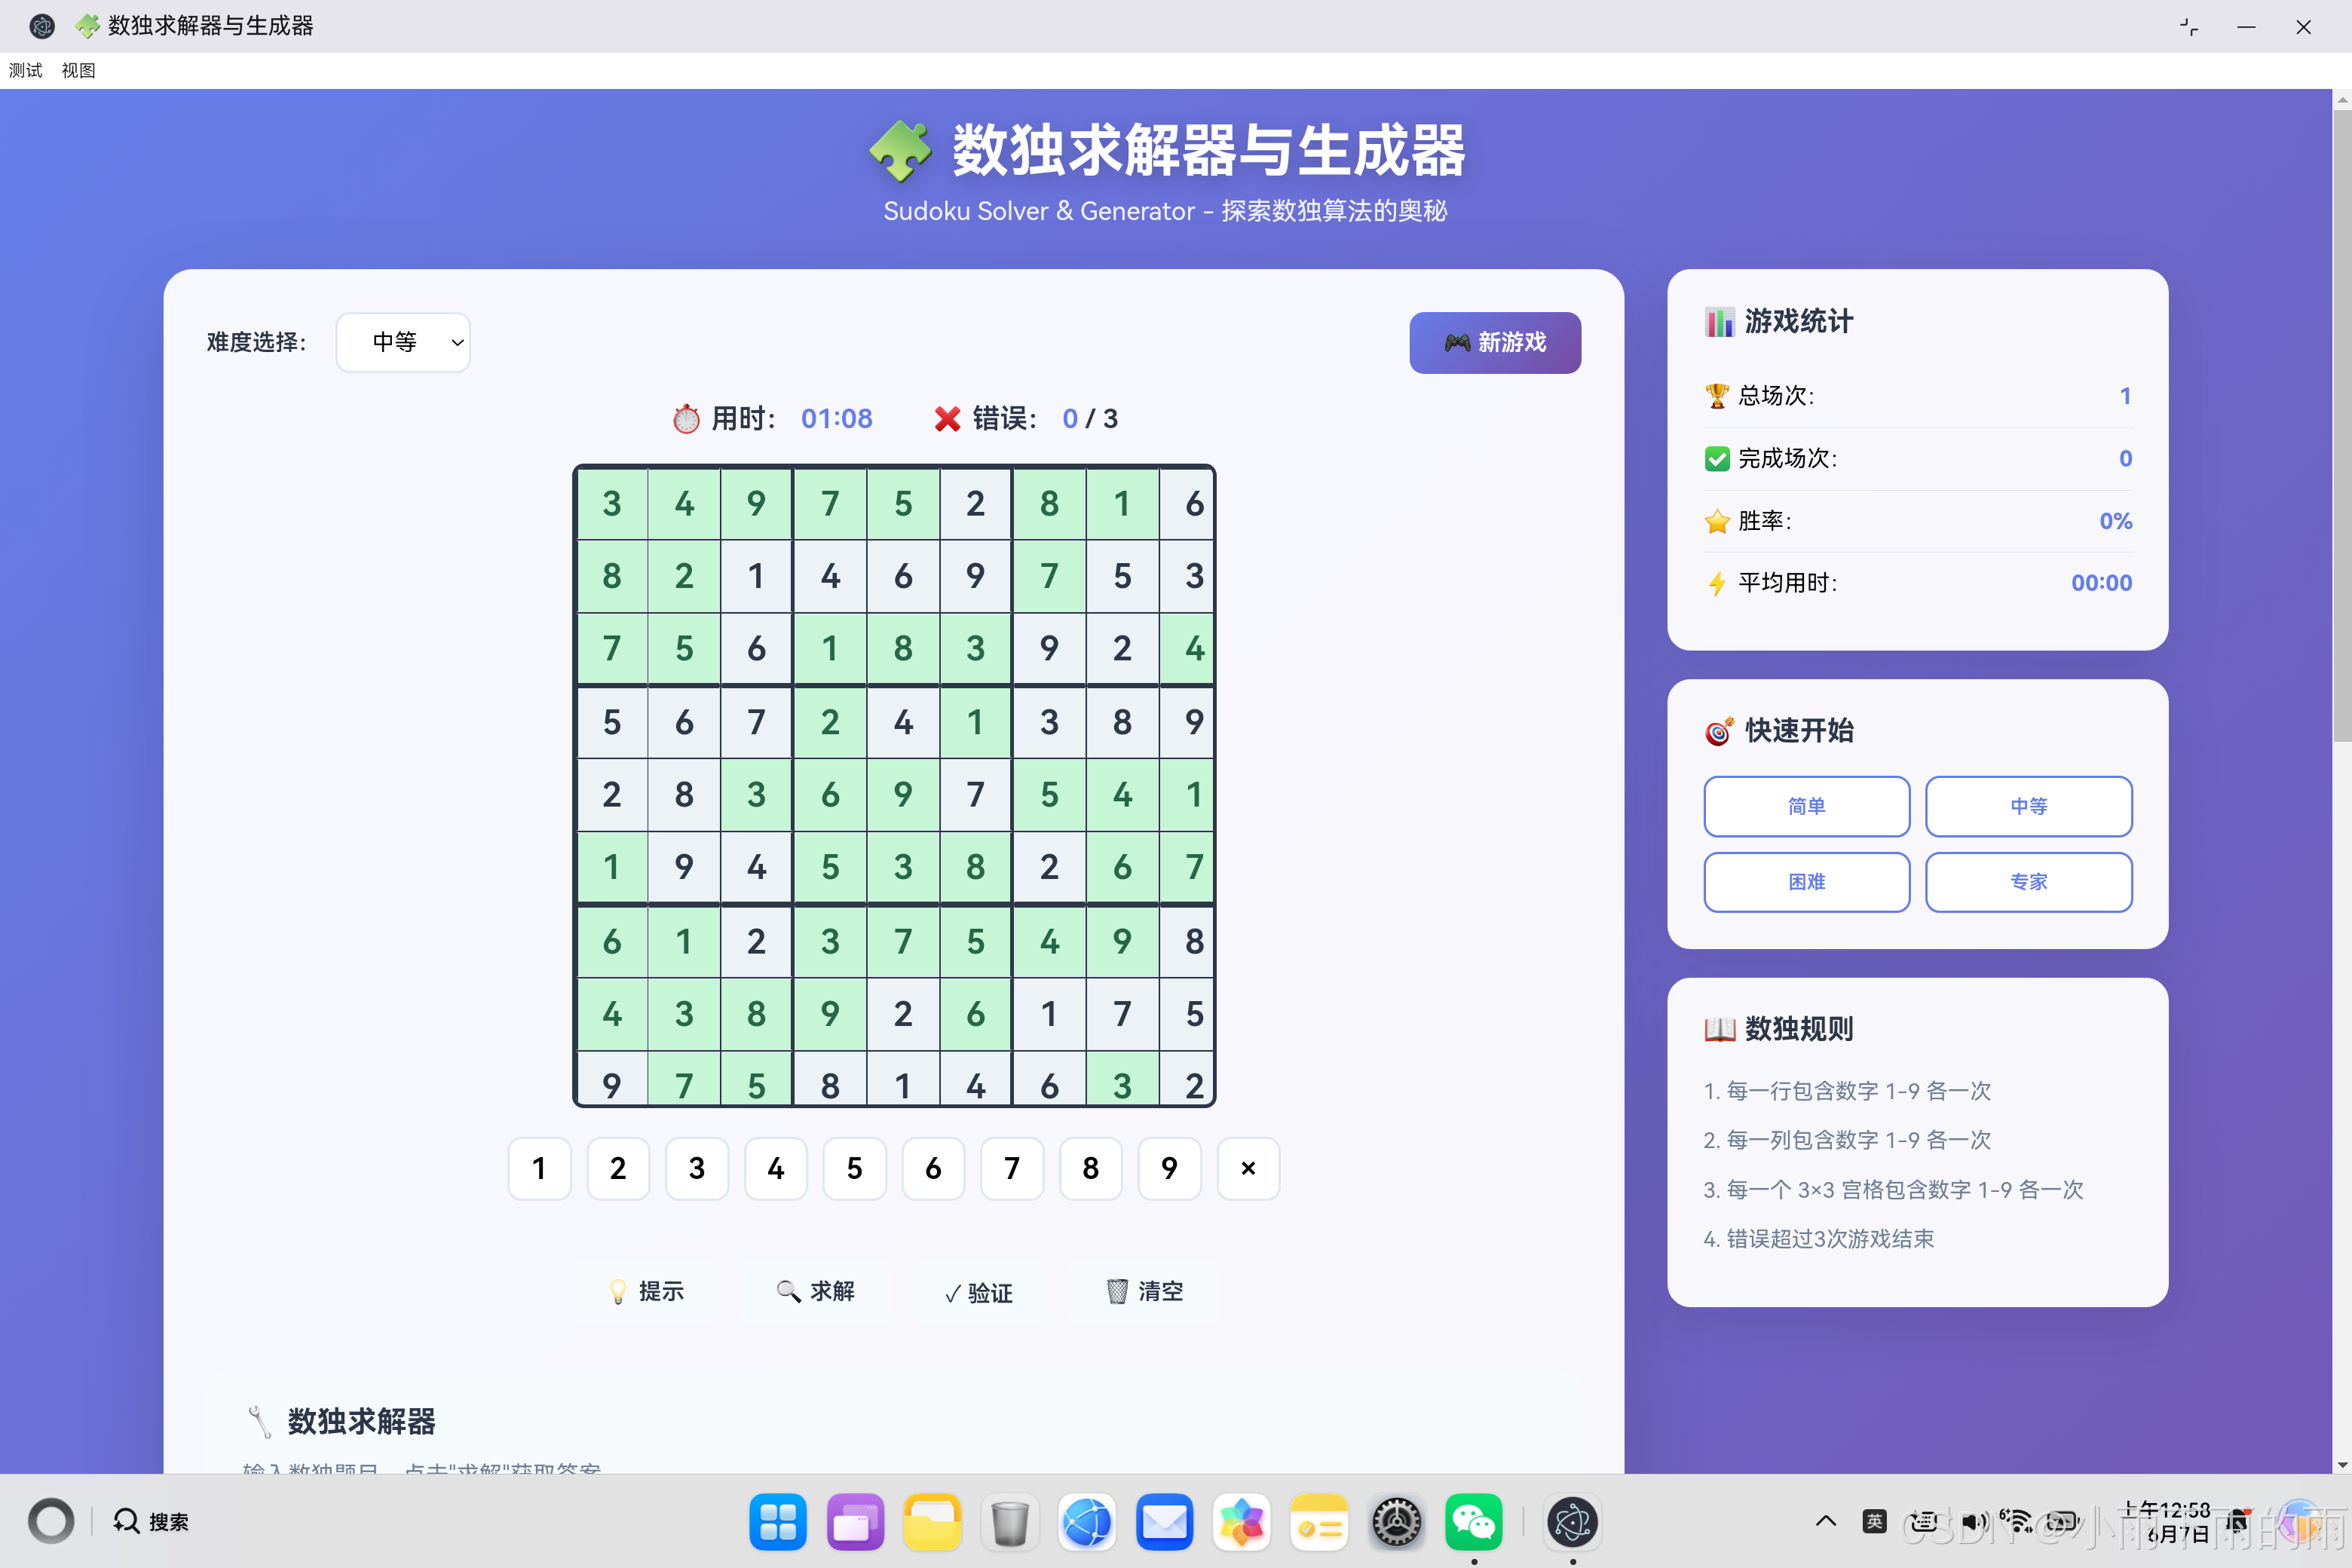The height and width of the screenshot is (1568, 2352).
Task: Click the target icon beside 快速开始
Action: click(x=1719, y=731)
